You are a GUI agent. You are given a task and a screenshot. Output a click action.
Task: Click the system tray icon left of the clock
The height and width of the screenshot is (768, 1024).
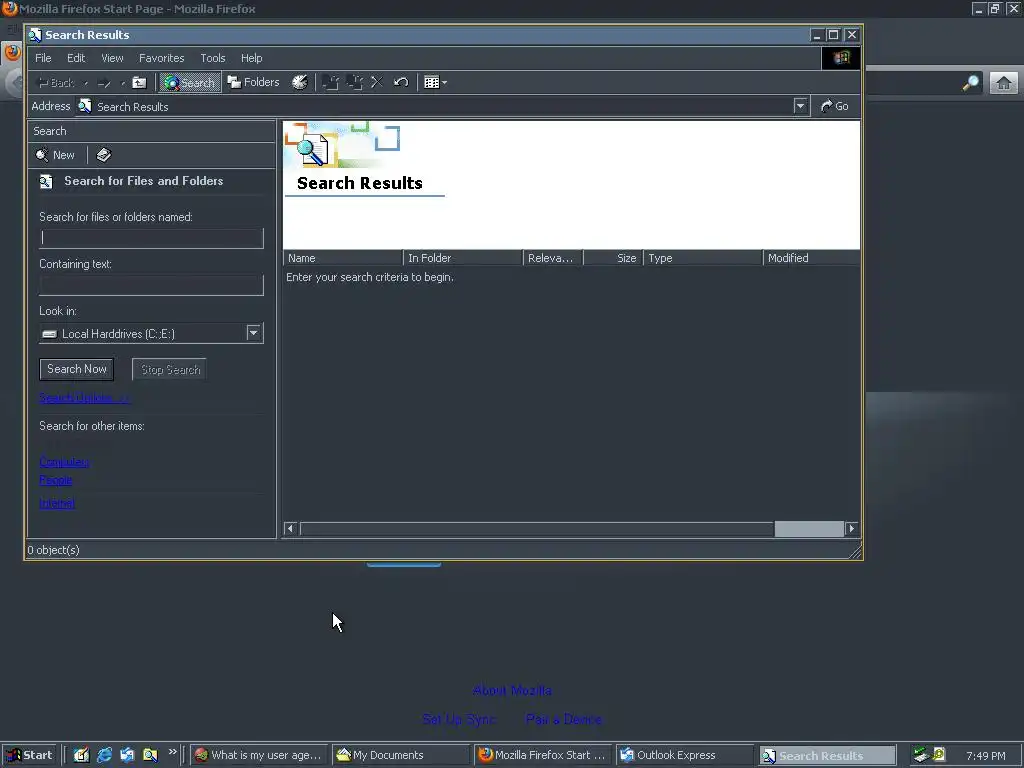[x=939, y=755]
